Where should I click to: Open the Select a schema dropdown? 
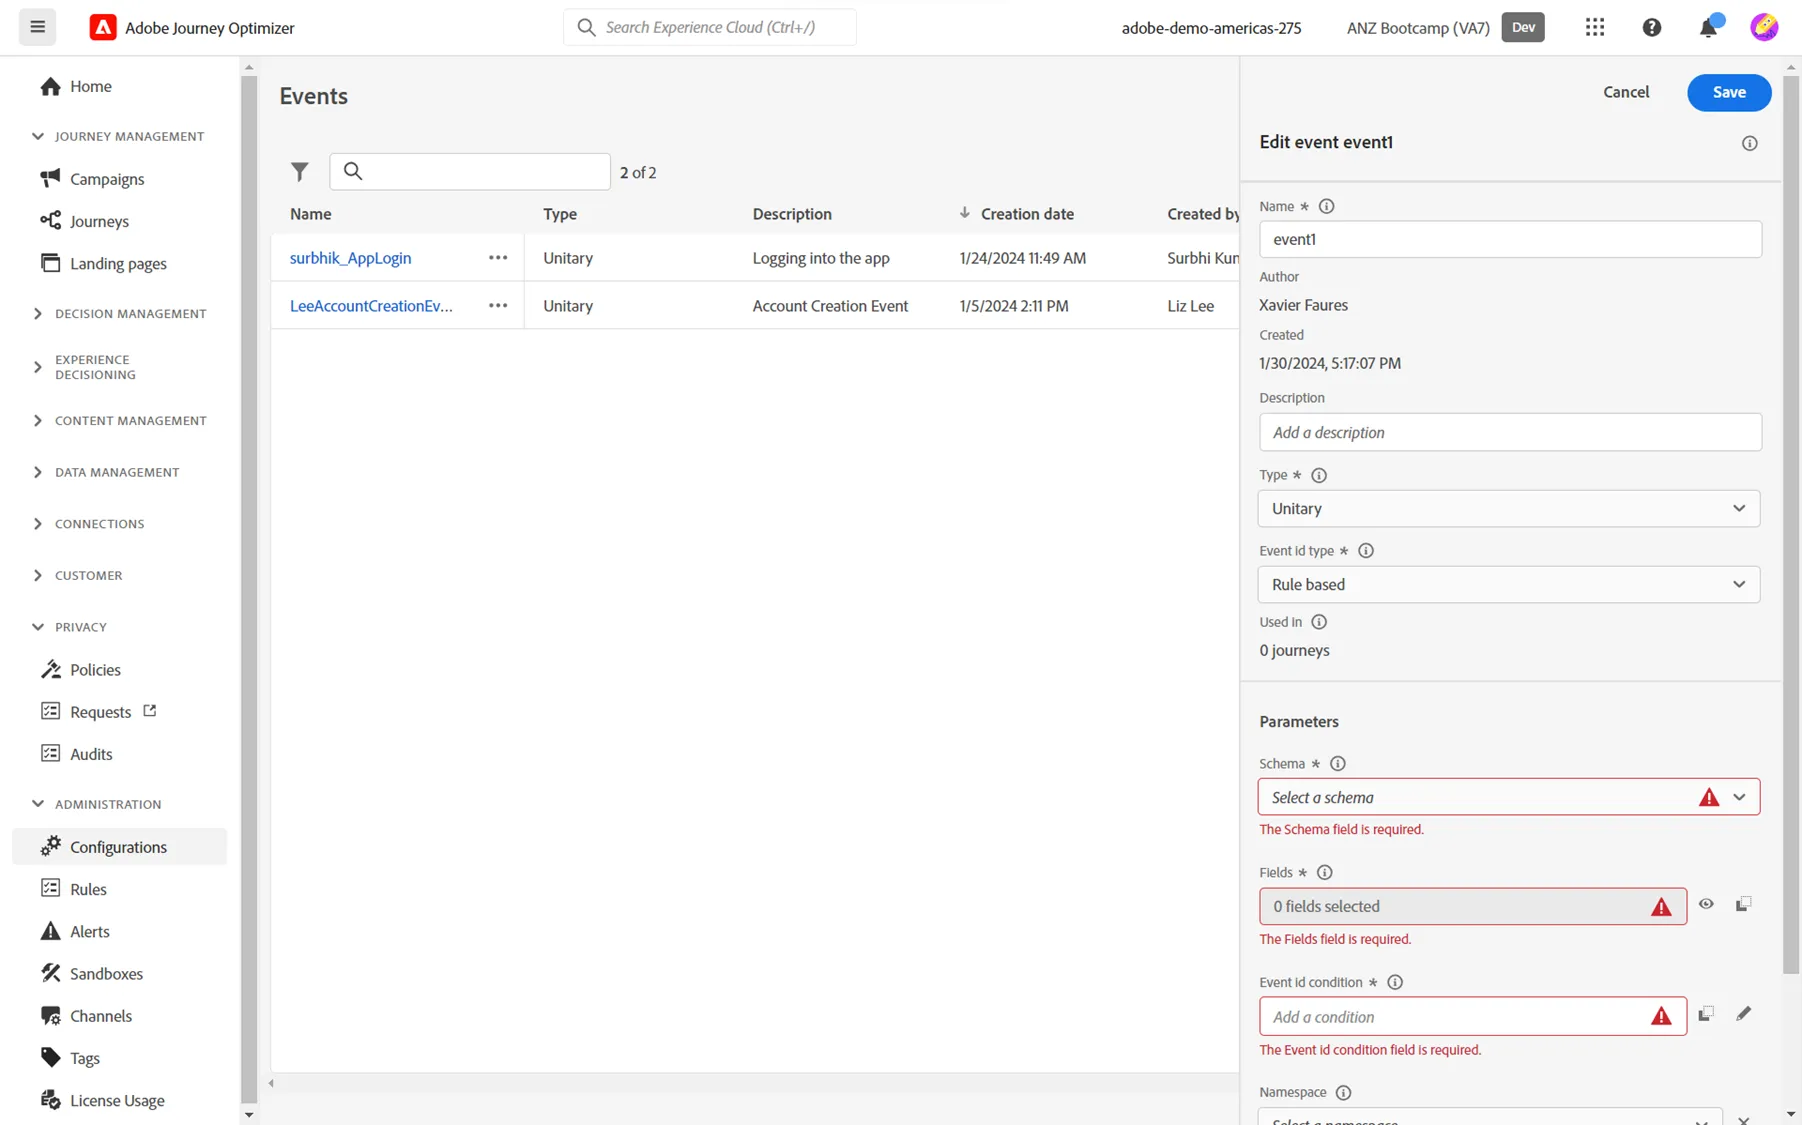1508,797
